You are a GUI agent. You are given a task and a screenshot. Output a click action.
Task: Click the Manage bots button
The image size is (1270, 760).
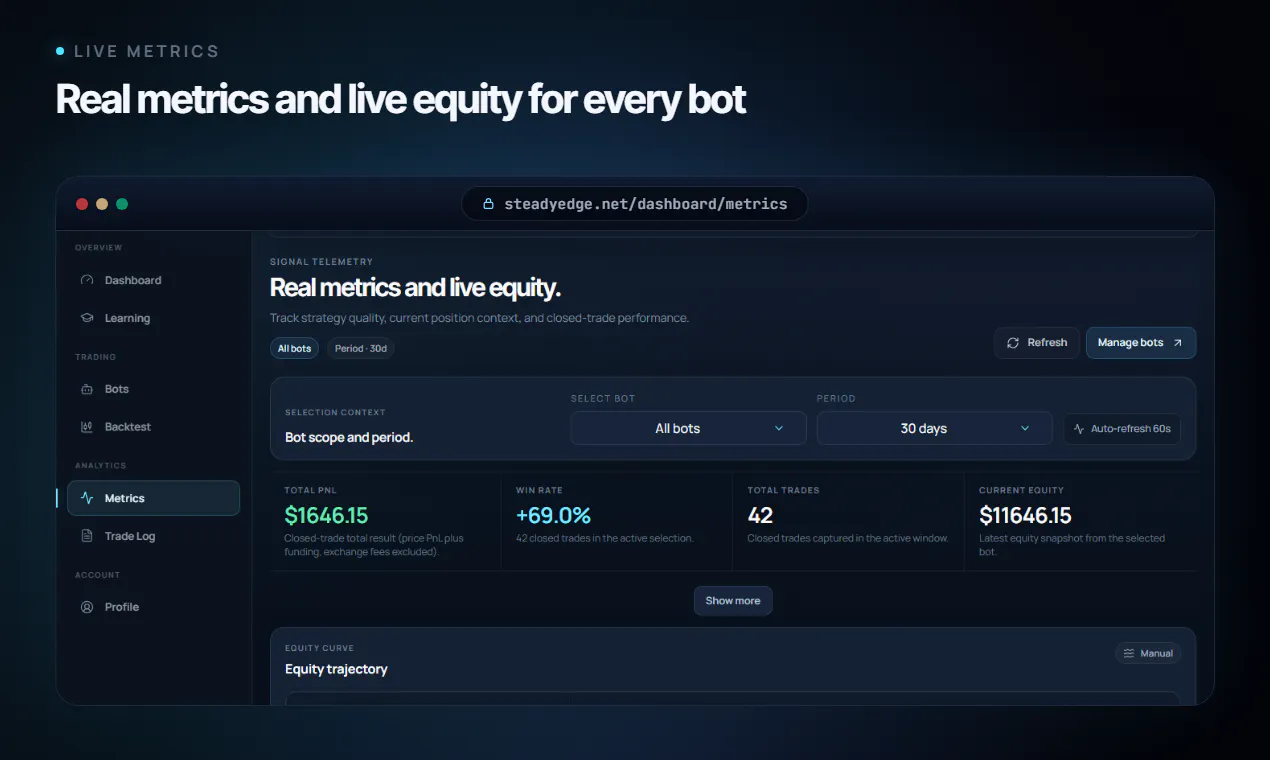[1141, 343]
